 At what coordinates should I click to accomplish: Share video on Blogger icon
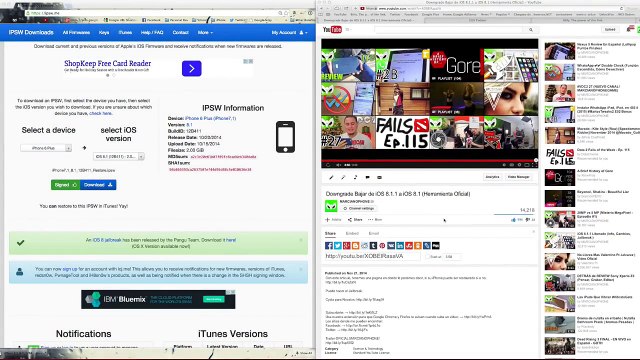click(356, 245)
